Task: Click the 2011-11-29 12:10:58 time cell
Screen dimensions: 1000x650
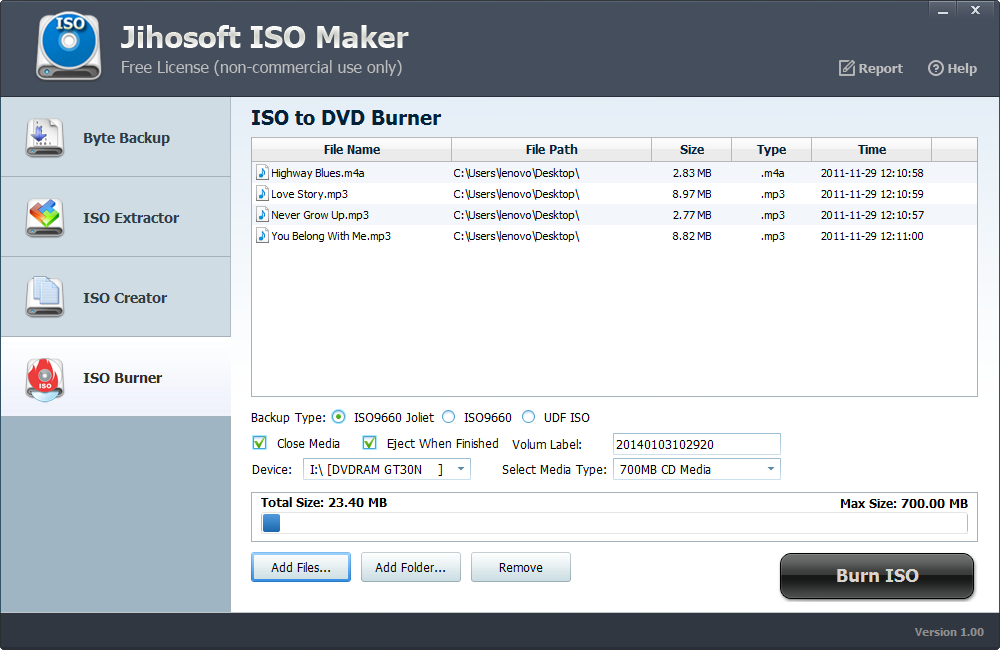Action: (x=872, y=173)
